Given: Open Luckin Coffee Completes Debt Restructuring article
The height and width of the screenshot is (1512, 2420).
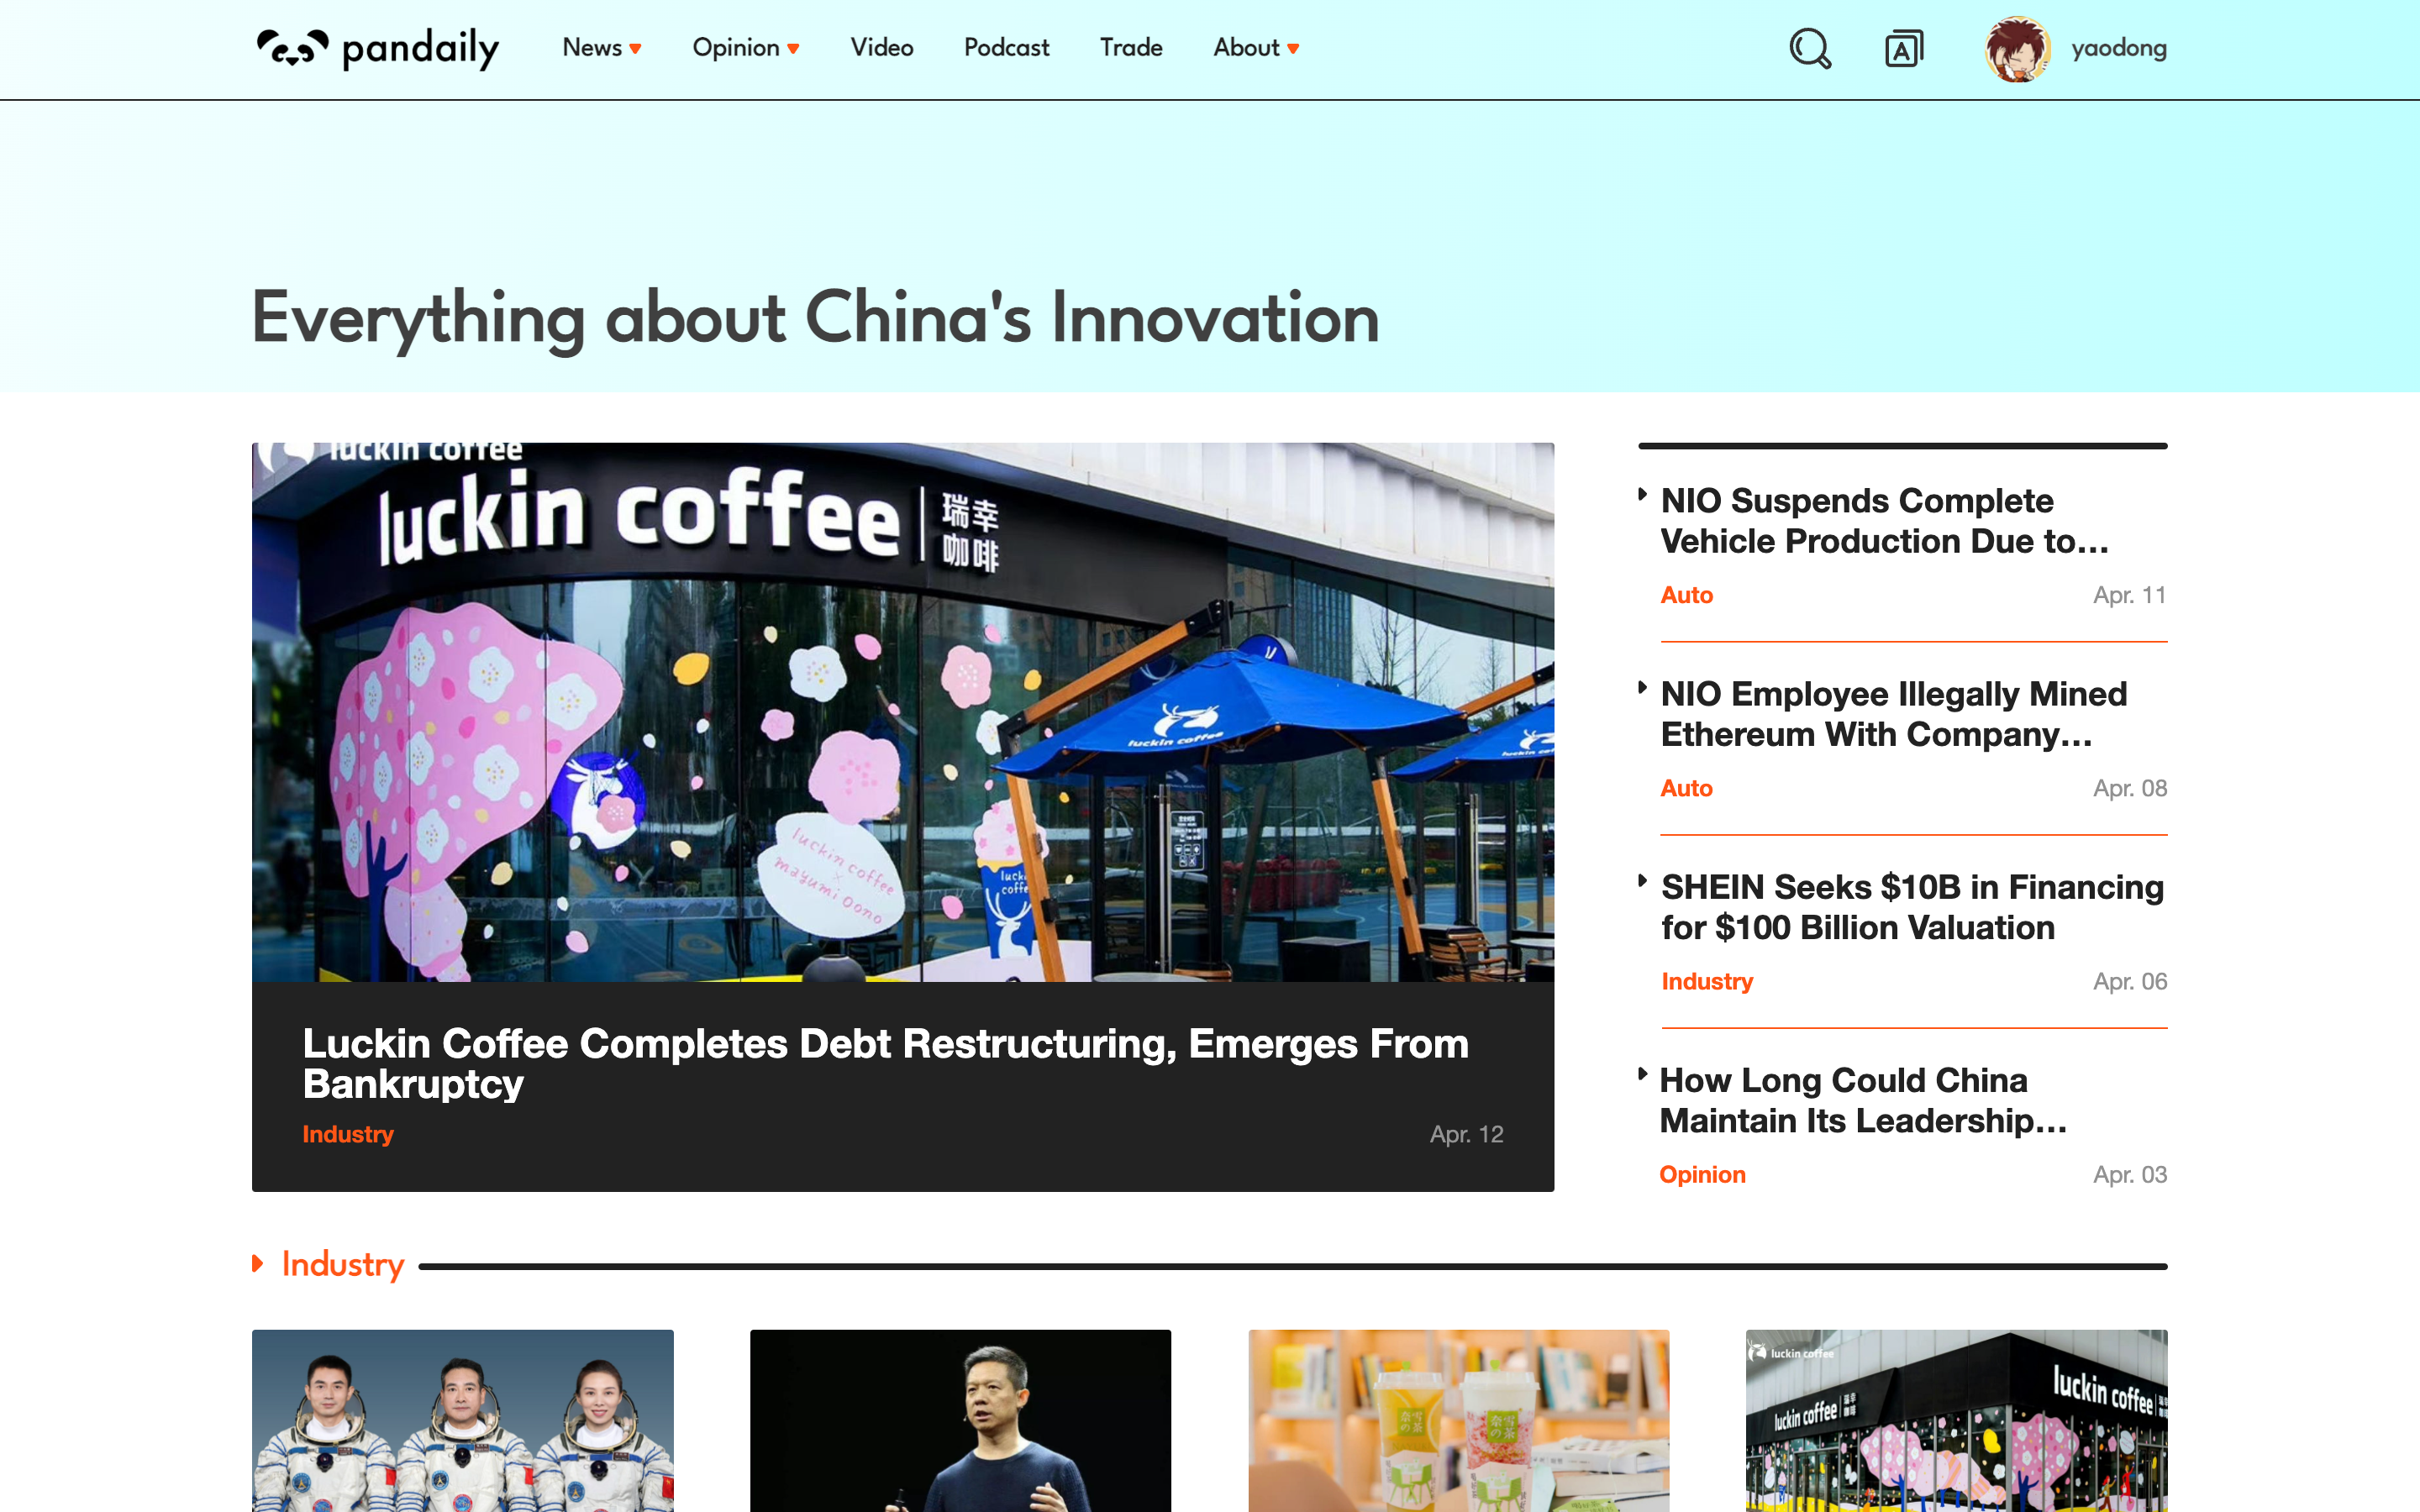Looking at the screenshot, I should [886, 1063].
